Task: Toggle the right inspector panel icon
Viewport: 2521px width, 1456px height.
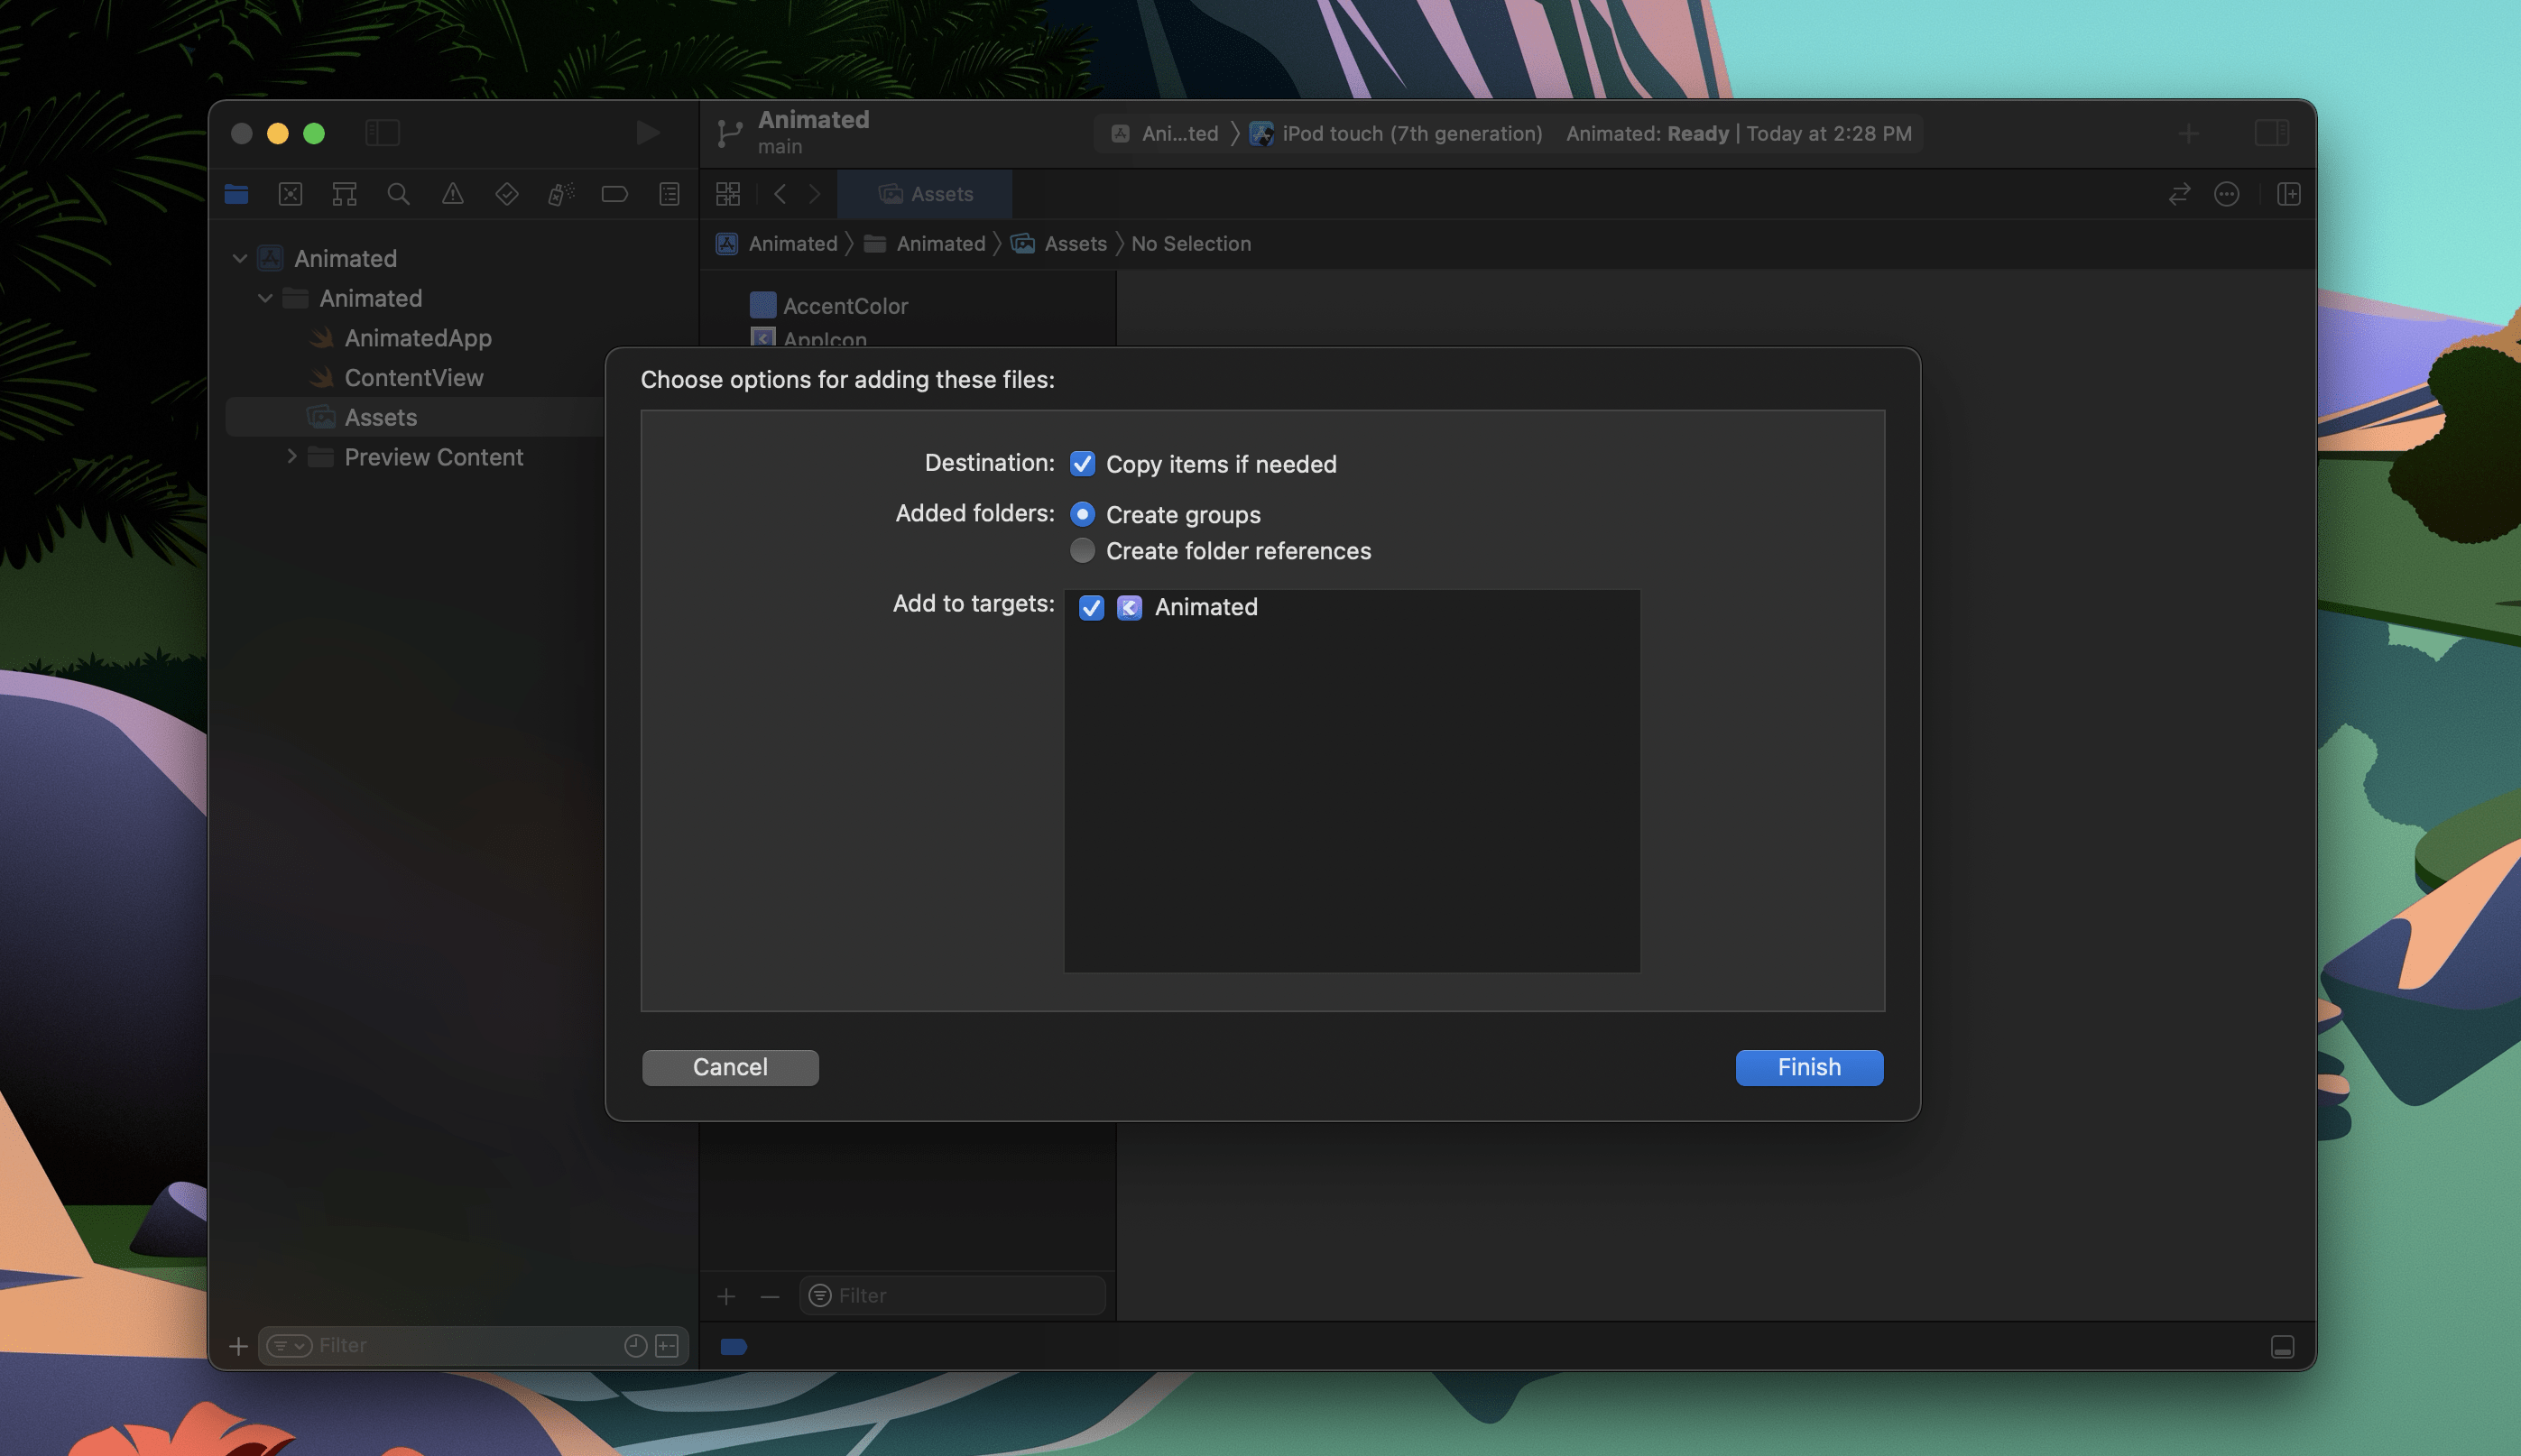Action: coord(2271,133)
